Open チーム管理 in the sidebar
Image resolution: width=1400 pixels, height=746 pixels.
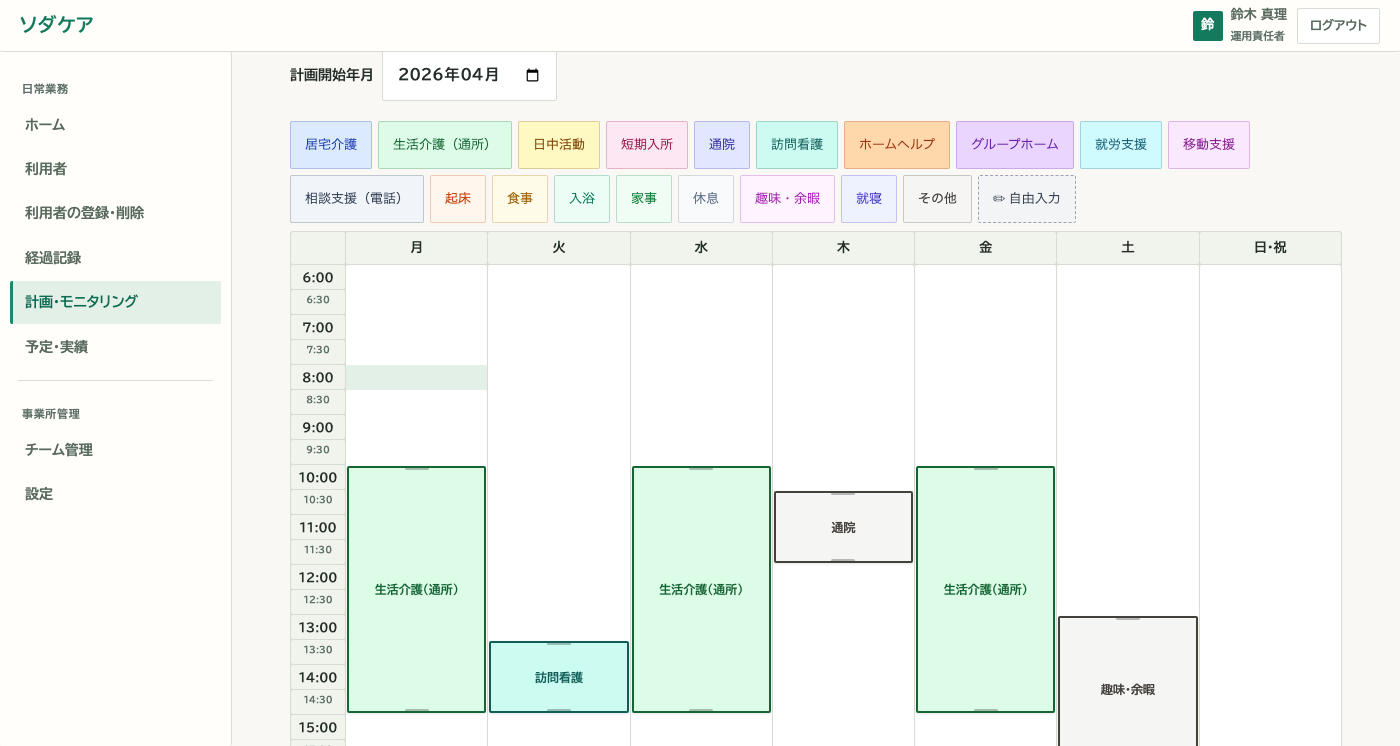[115, 450]
